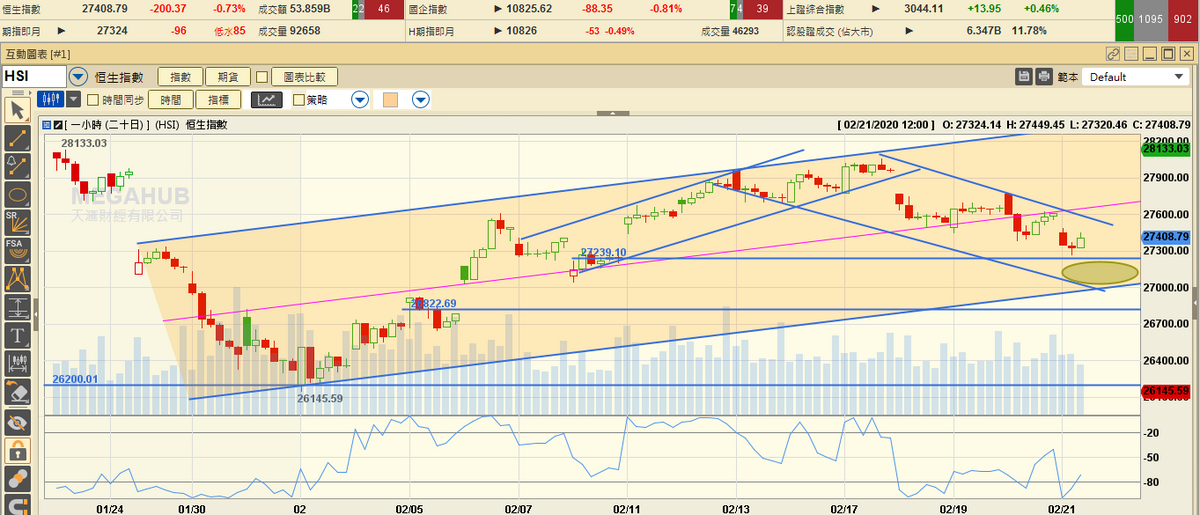Click the 指標 indicator button
This screenshot has height=515, width=1200.
[219, 100]
